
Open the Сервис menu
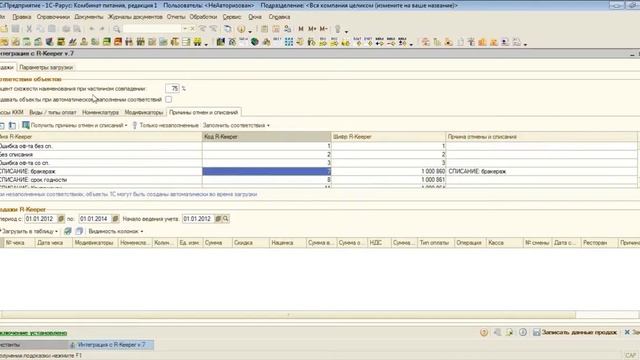click(232, 17)
